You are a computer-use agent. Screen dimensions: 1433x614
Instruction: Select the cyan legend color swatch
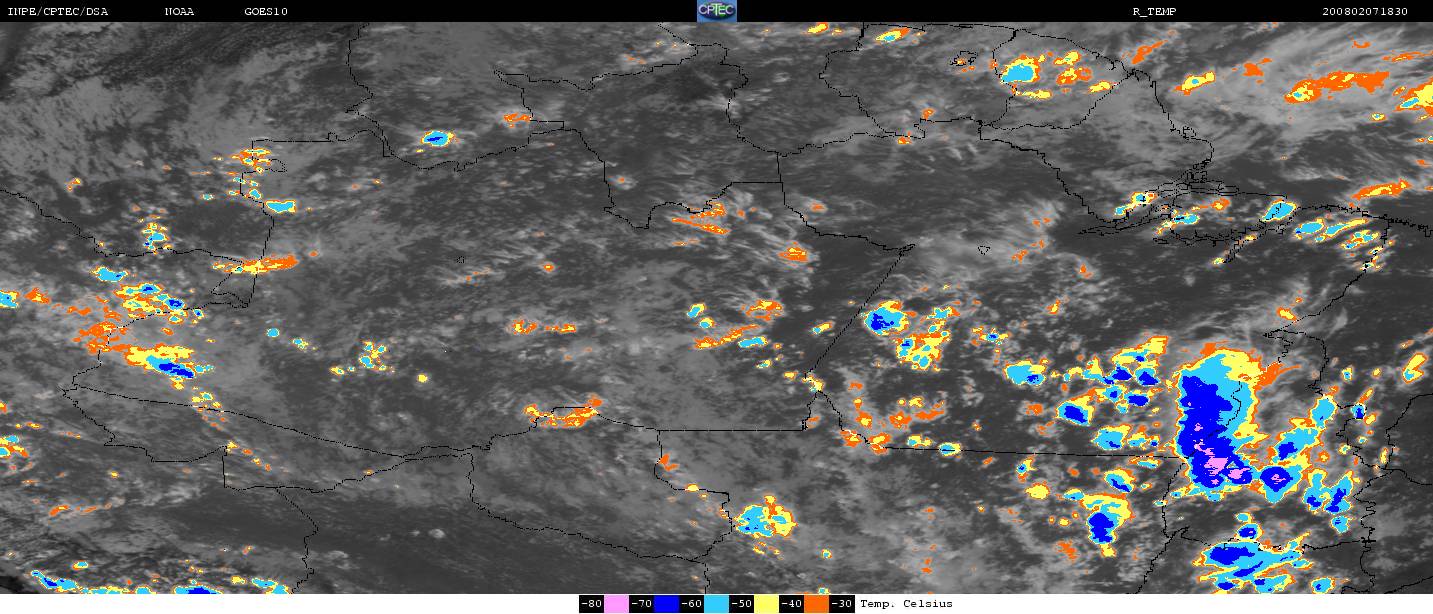coord(716,604)
